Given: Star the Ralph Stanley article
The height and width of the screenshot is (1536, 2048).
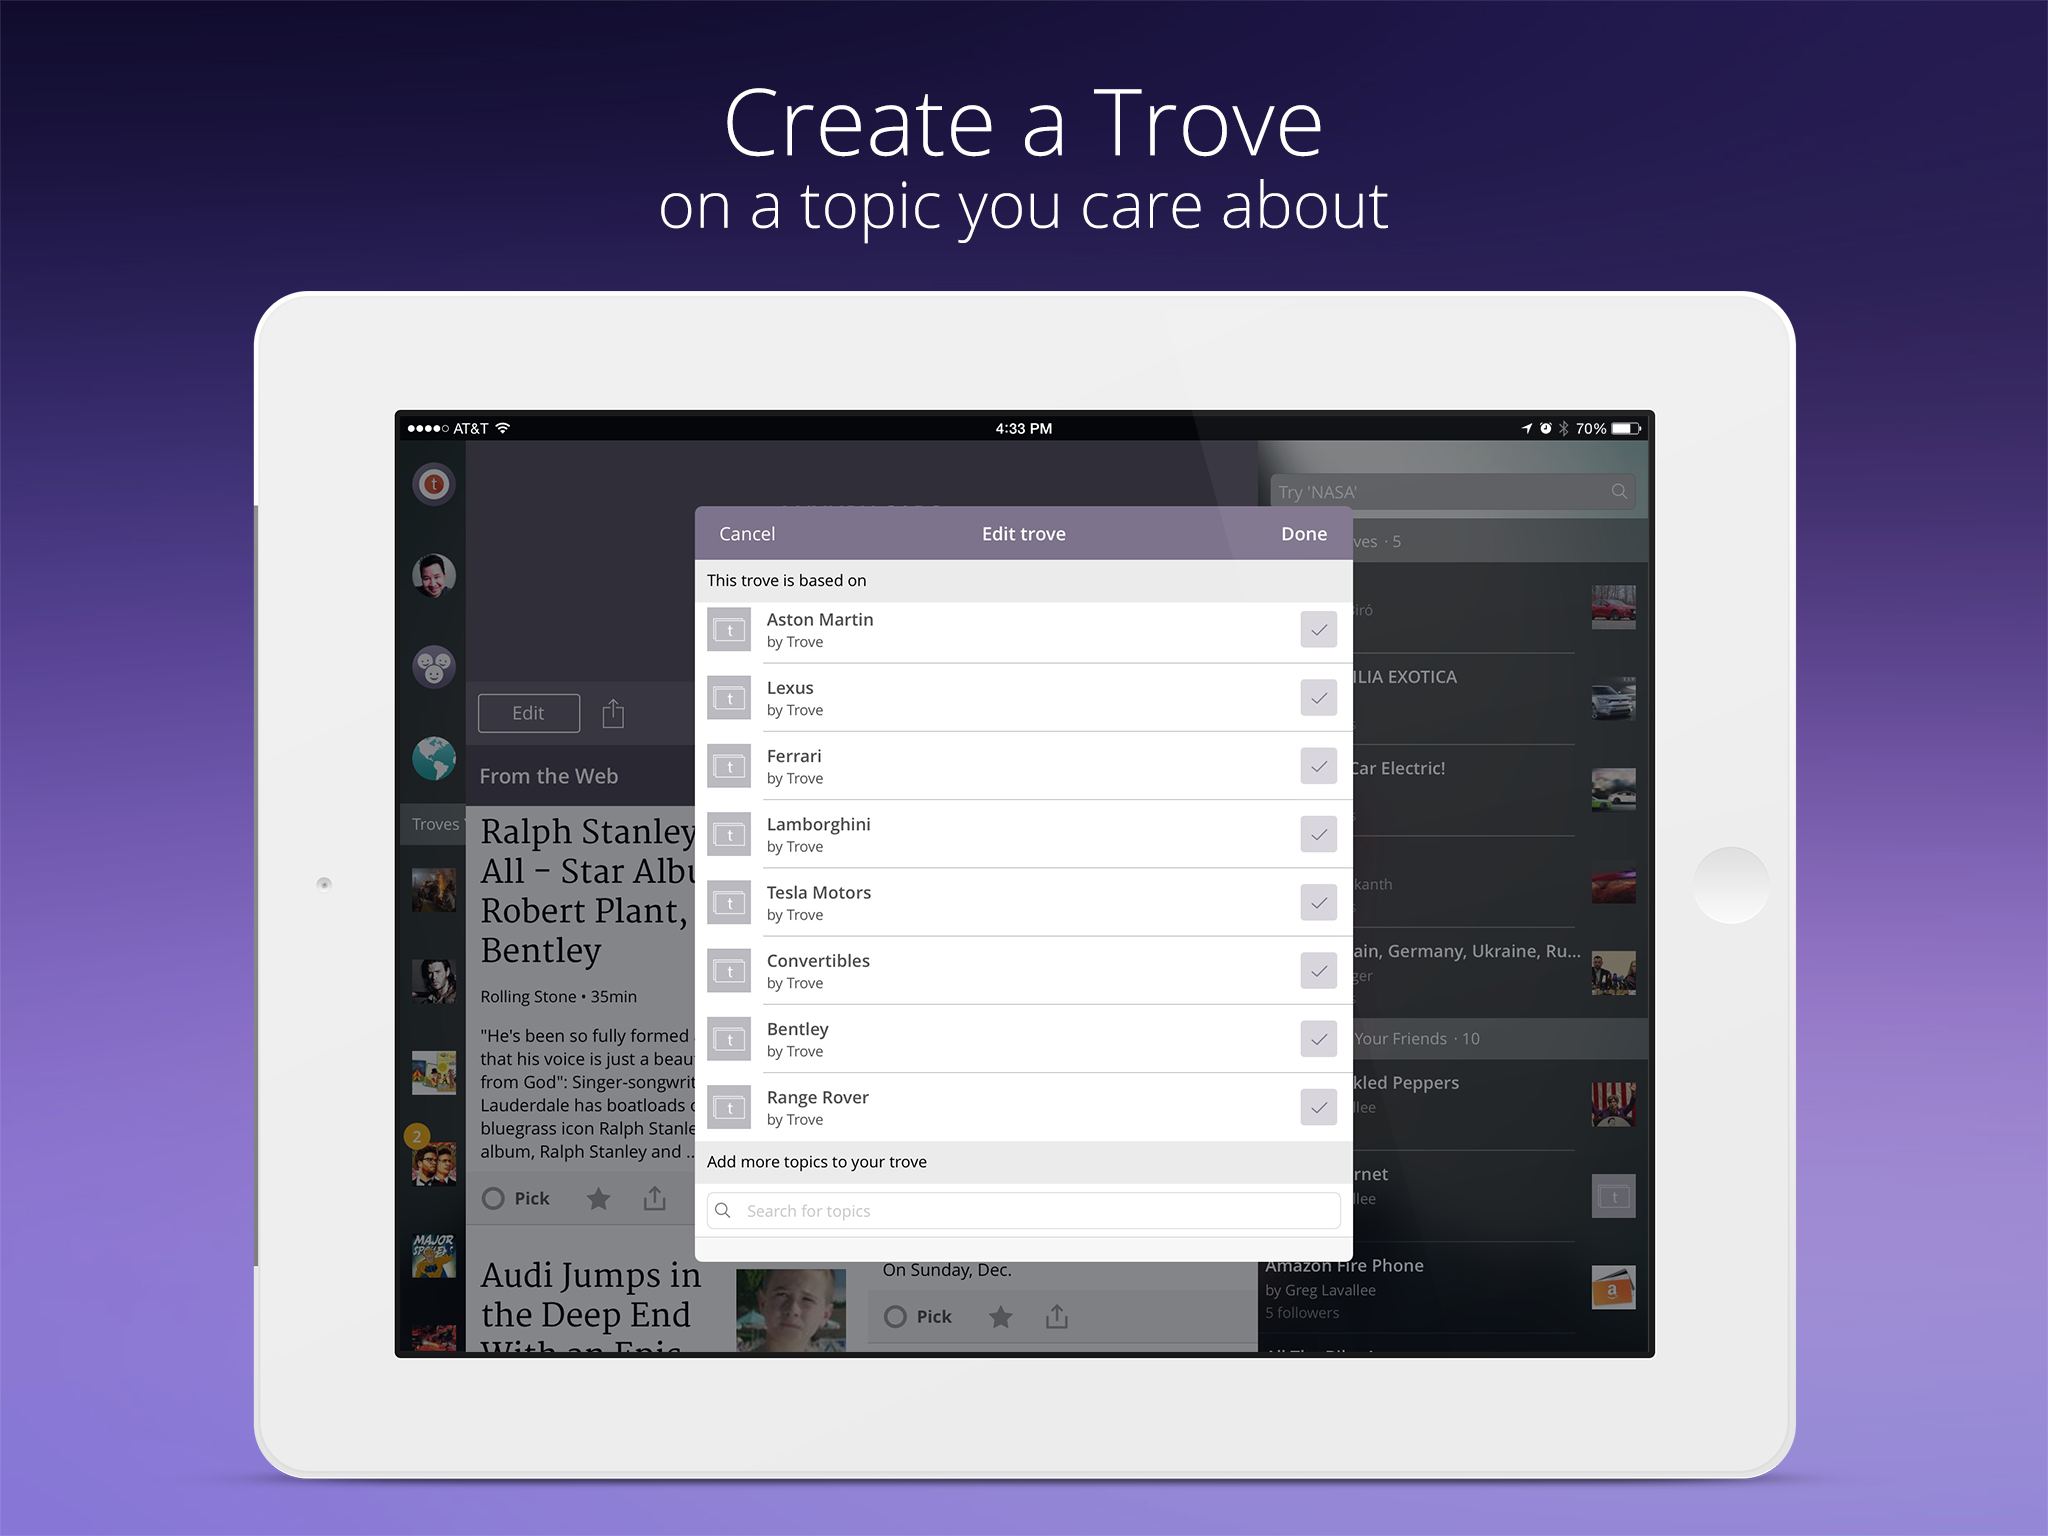Looking at the screenshot, I should coord(598,1198).
